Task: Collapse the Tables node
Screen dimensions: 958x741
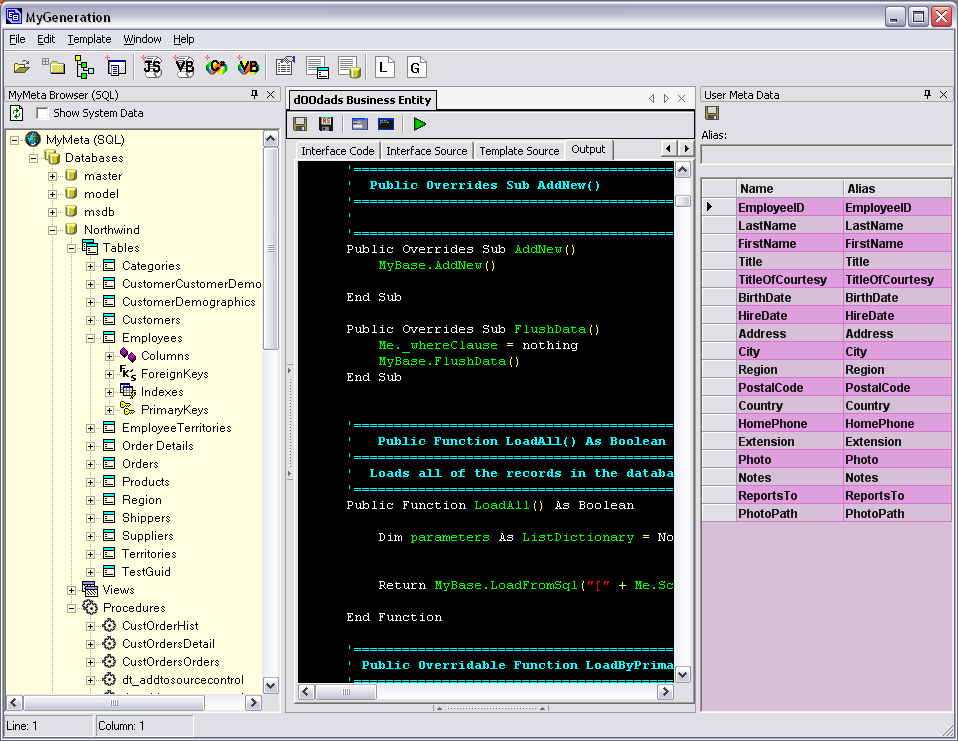Action: pyautogui.click(x=71, y=248)
